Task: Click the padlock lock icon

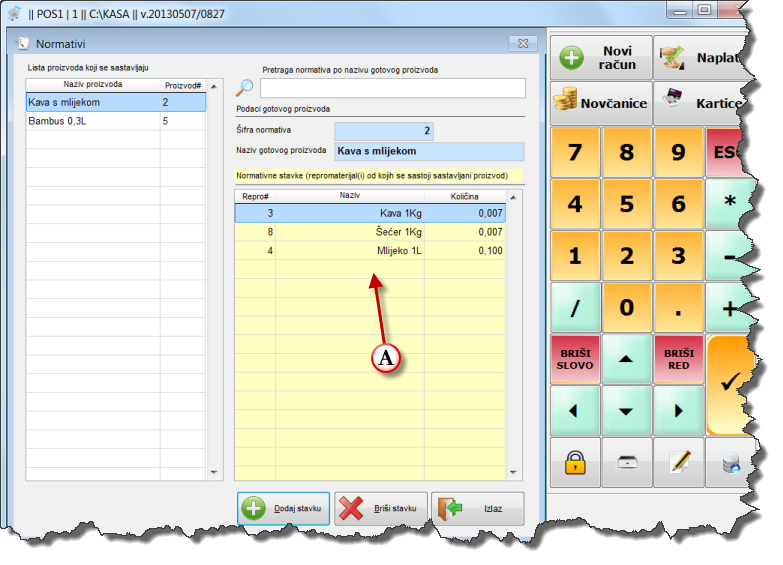Action: point(574,462)
